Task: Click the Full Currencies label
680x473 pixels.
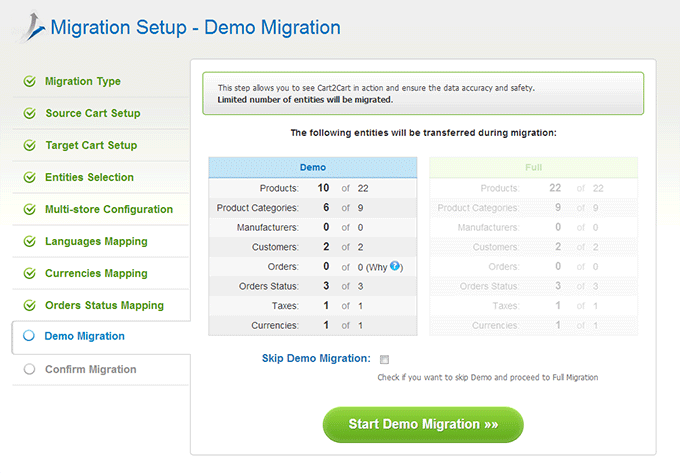Action: (495, 326)
